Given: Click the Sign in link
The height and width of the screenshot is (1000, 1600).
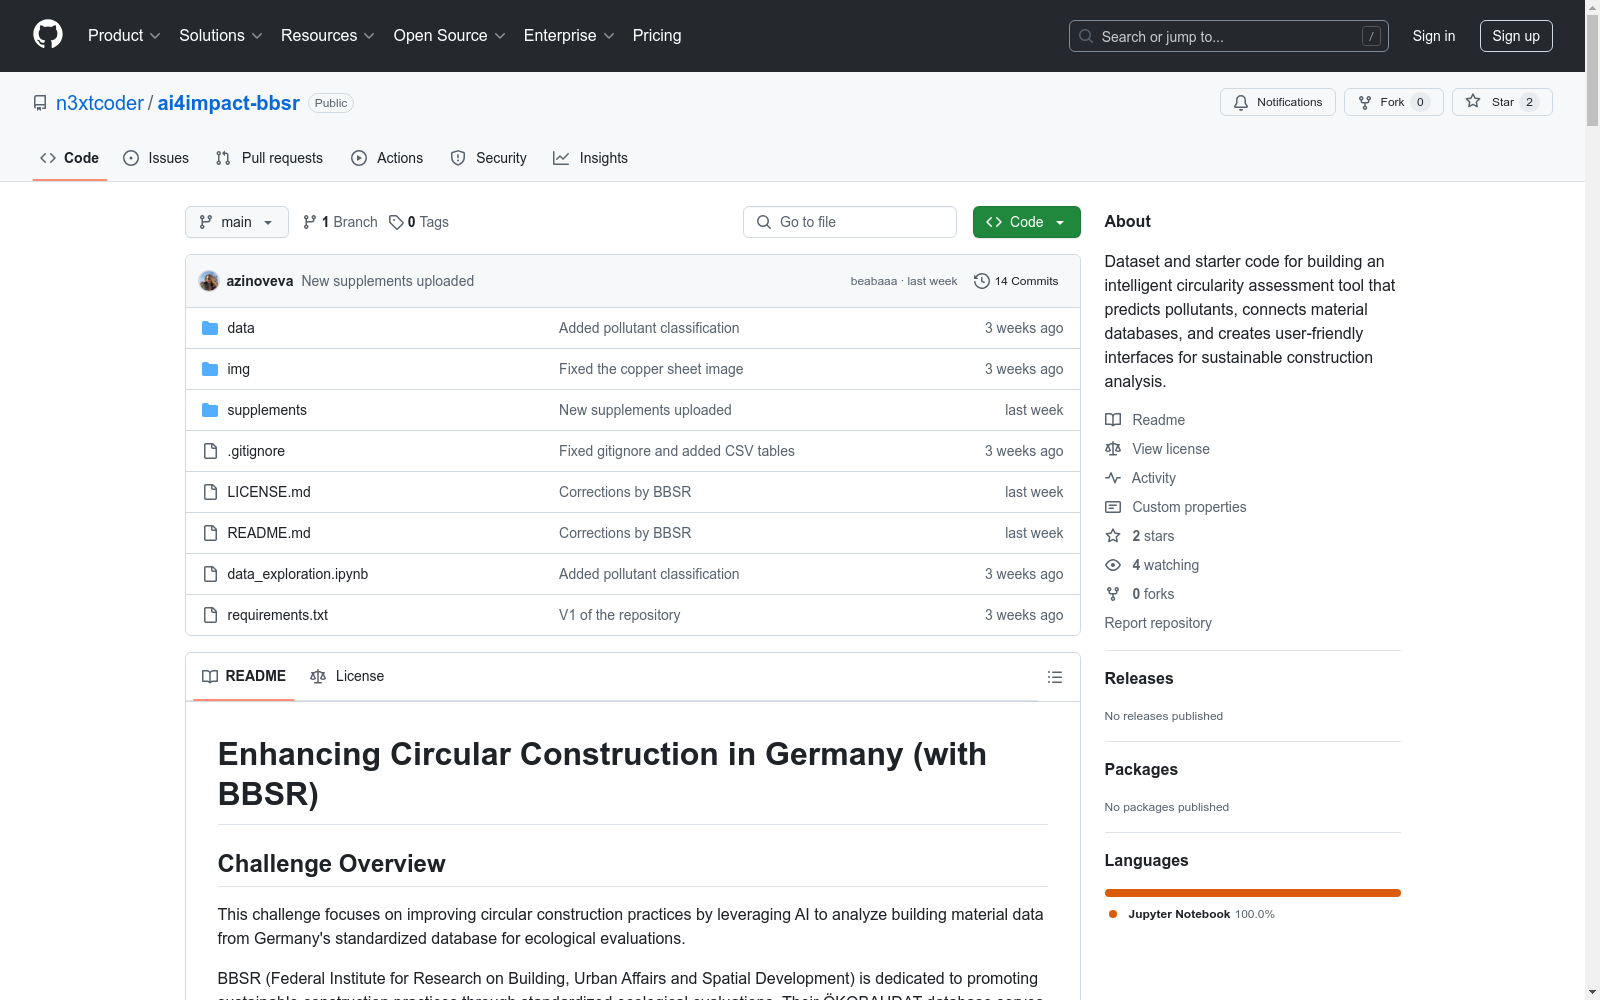Looking at the screenshot, I should coord(1434,36).
